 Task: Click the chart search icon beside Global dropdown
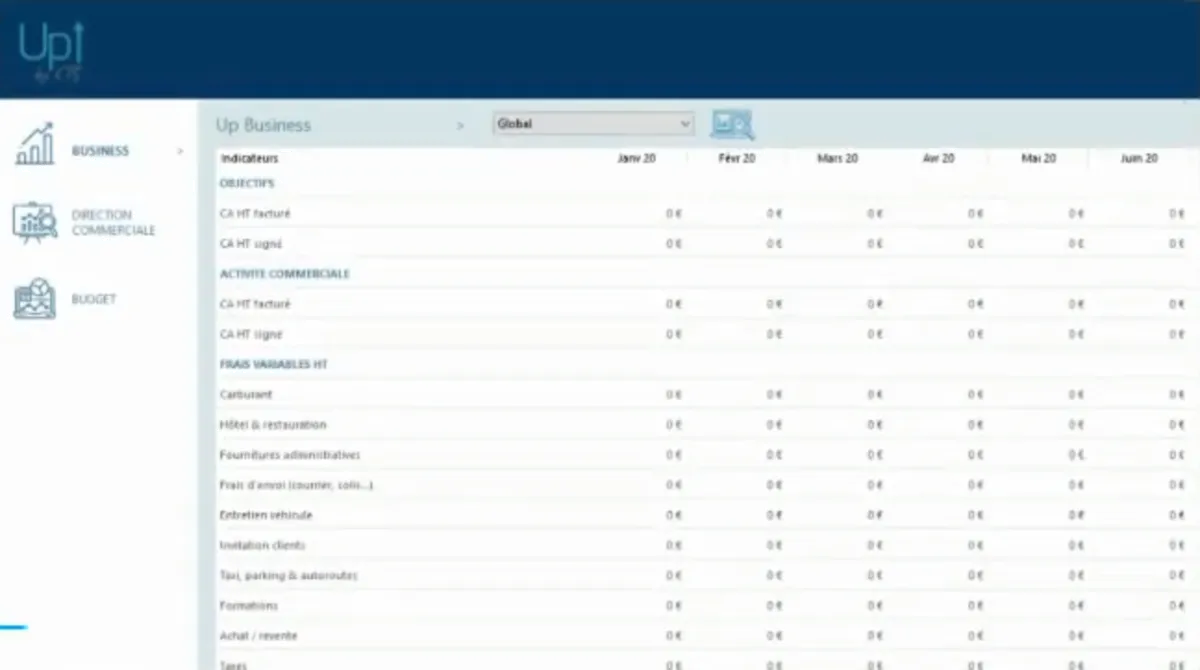click(x=733, y=124)
